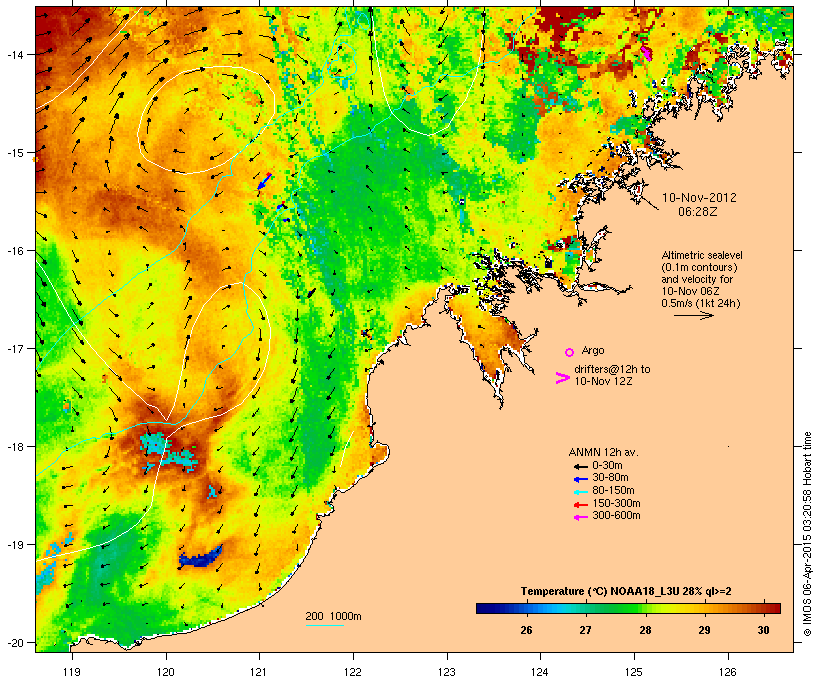Click the latitude axis label -18
Viewport: 820px width, 680px height.
click(x=15, y=447)
